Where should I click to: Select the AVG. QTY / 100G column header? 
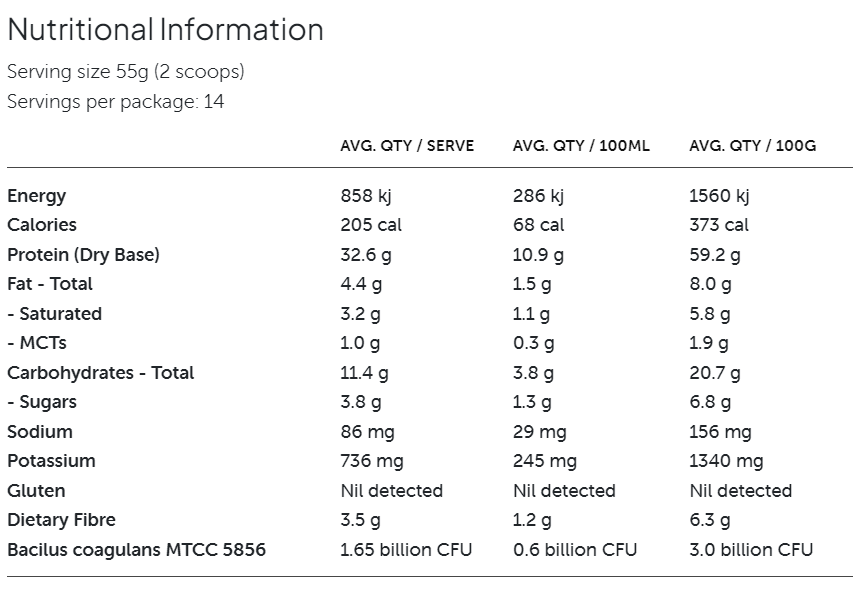click(752, 146)
